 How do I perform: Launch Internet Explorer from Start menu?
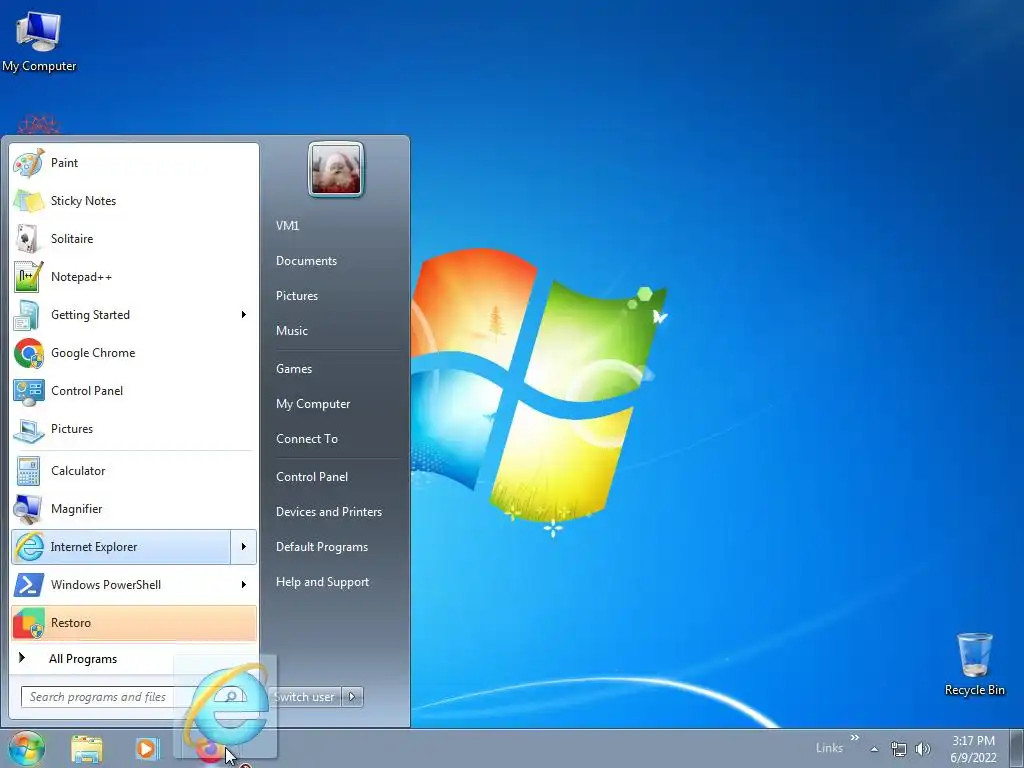[x=121, y=547]
